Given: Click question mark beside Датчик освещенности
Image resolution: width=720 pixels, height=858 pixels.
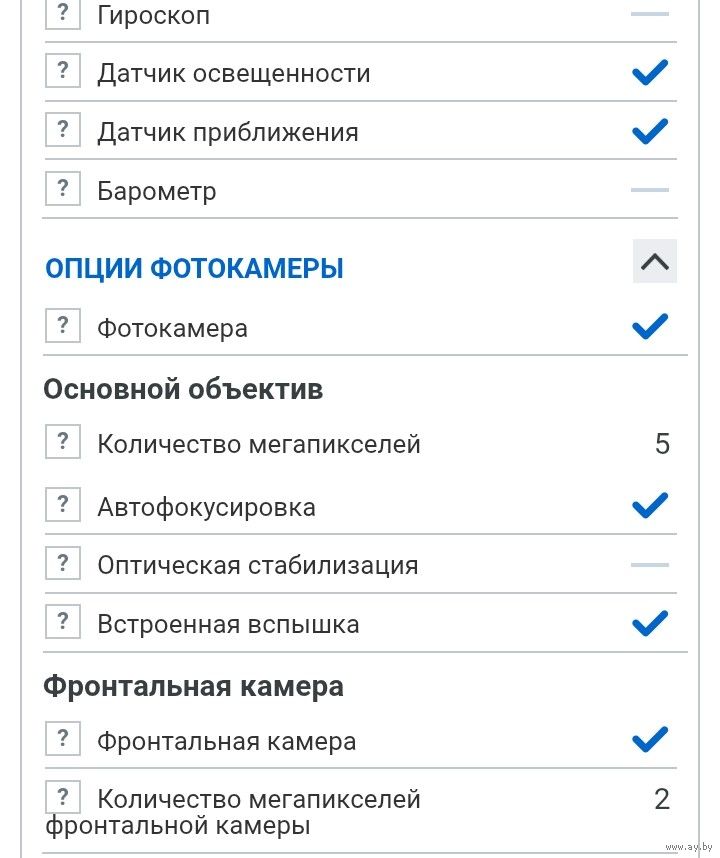Looking at the screenshot, I should pyautogui.click(x=63, y=71).
